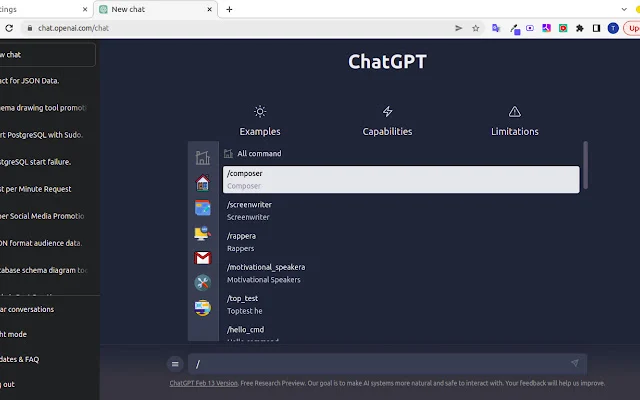The height and width of the screenshot is (400, 640).
Task: Open the ChatGPT Feb 13 Version link
Action: pyautogui.click(x=203, y=383)
